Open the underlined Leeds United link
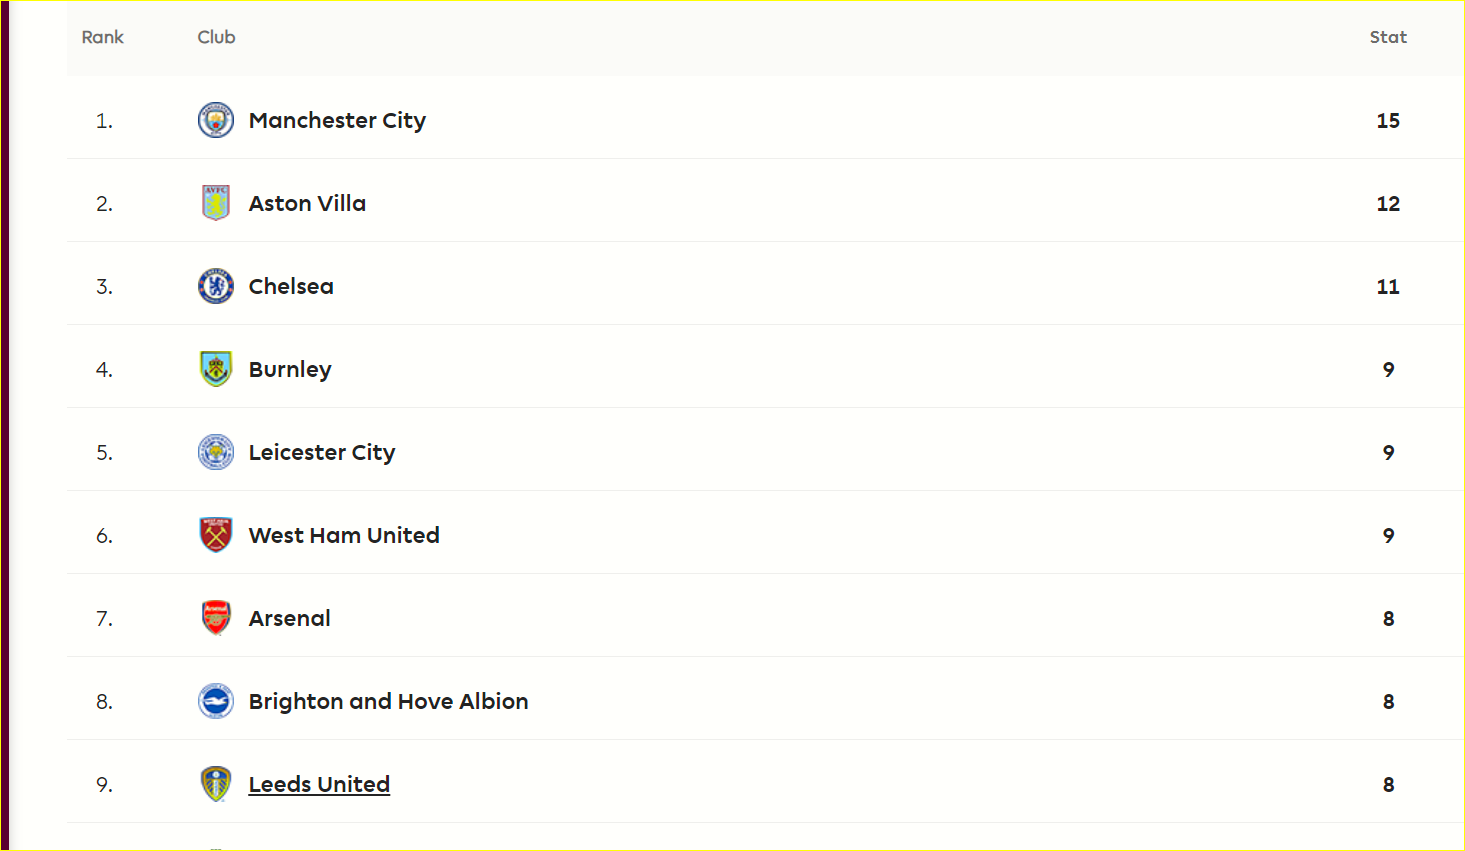 (319, 785)
